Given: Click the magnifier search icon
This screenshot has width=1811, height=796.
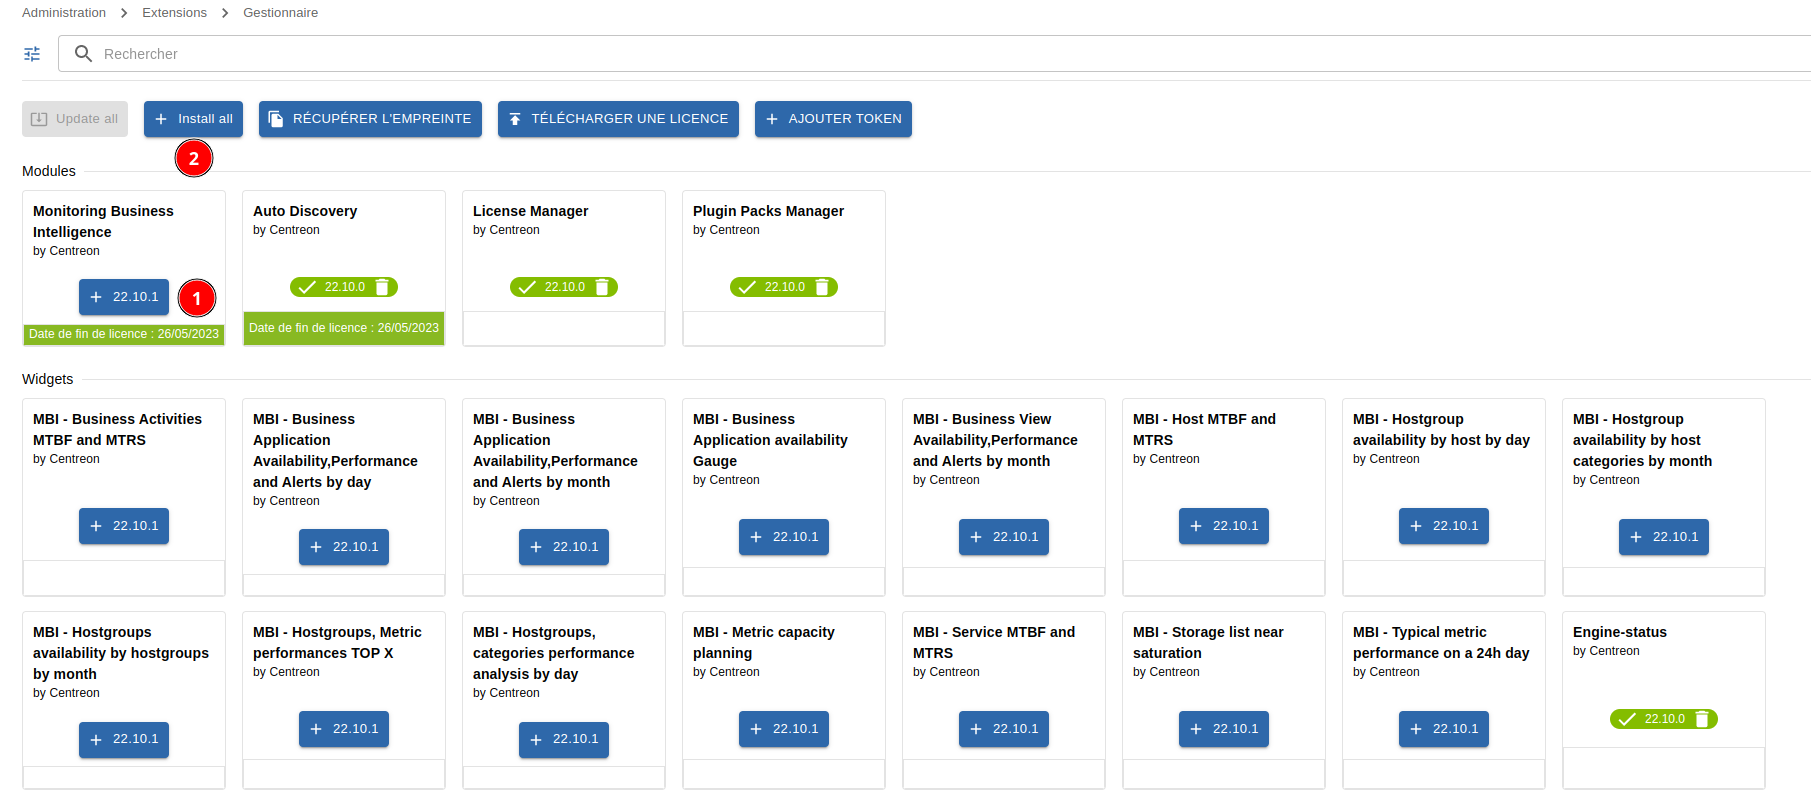Looking at the screenshot, I should click(x=83, y=53).
